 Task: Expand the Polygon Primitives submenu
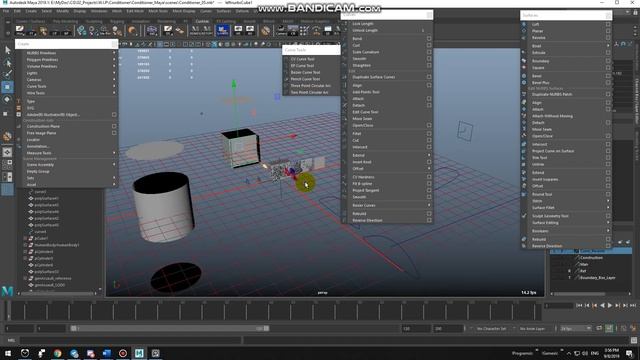click(x=114, y=60)
